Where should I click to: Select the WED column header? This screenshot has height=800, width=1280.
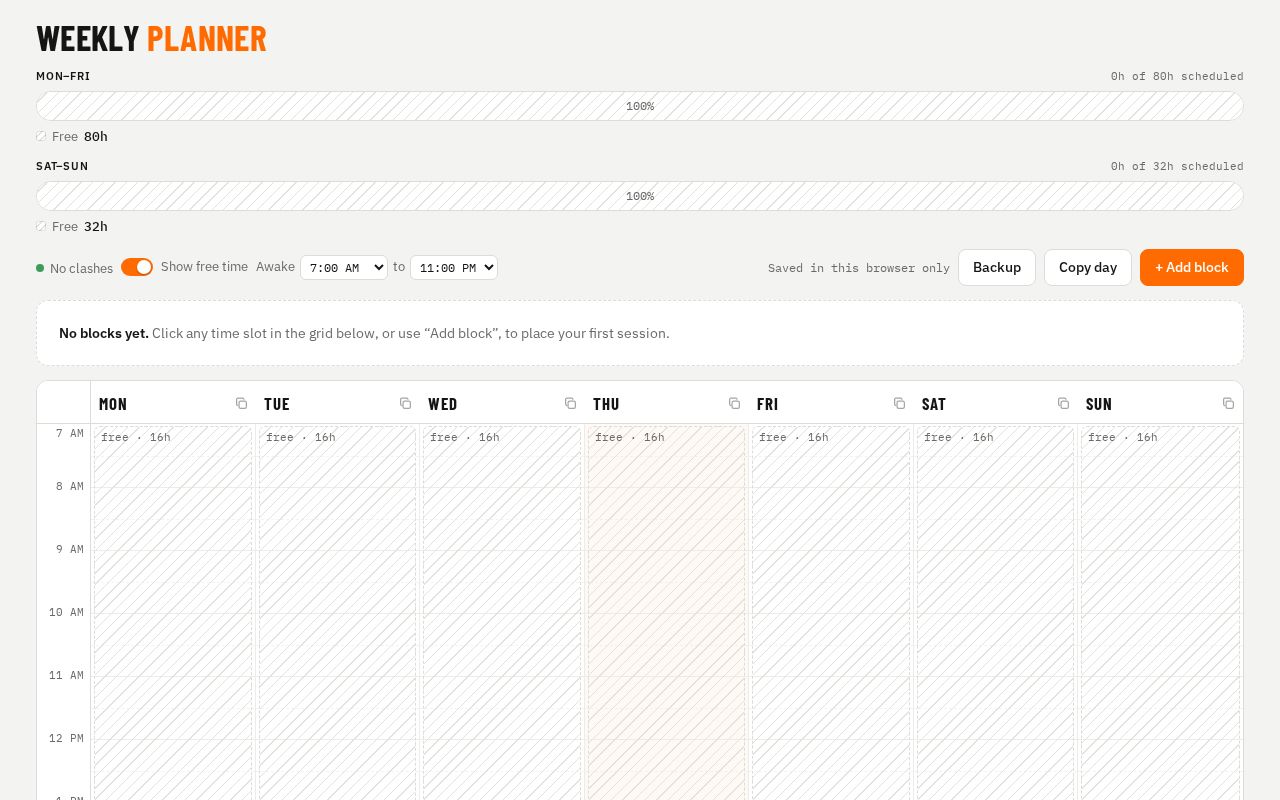tap(502, 403)
